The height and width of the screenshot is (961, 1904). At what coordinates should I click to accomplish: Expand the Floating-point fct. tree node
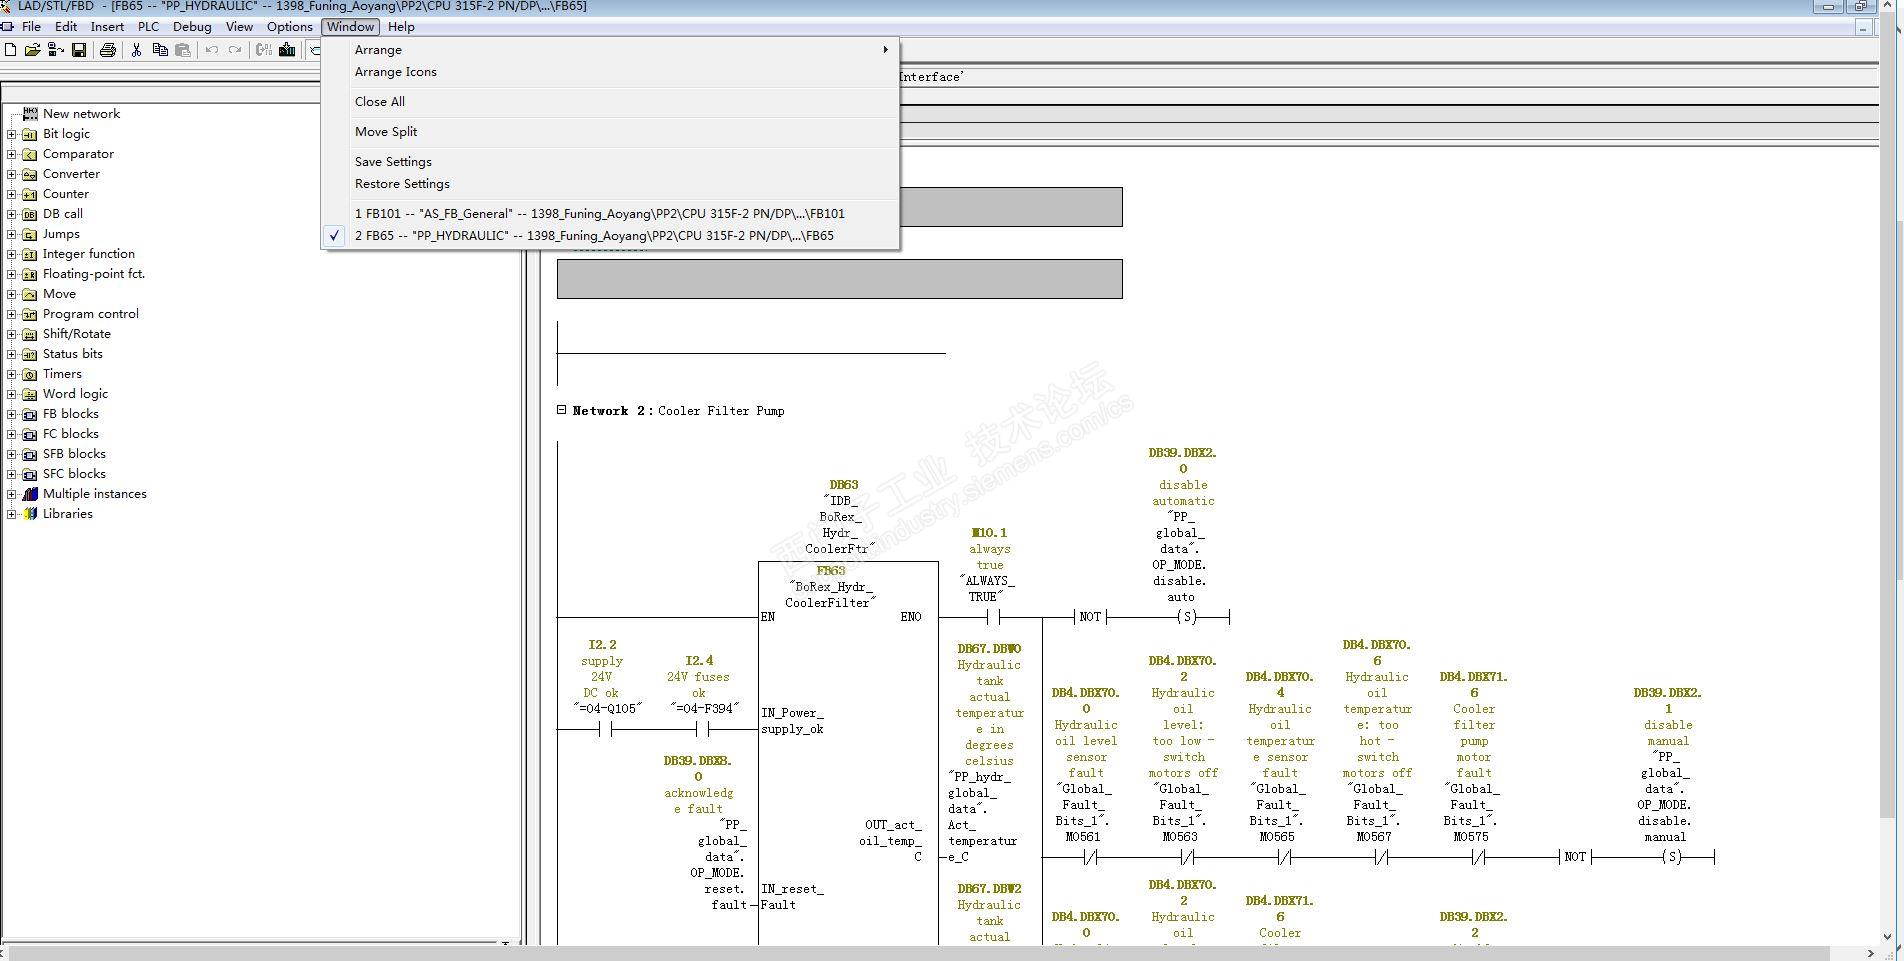11,274
